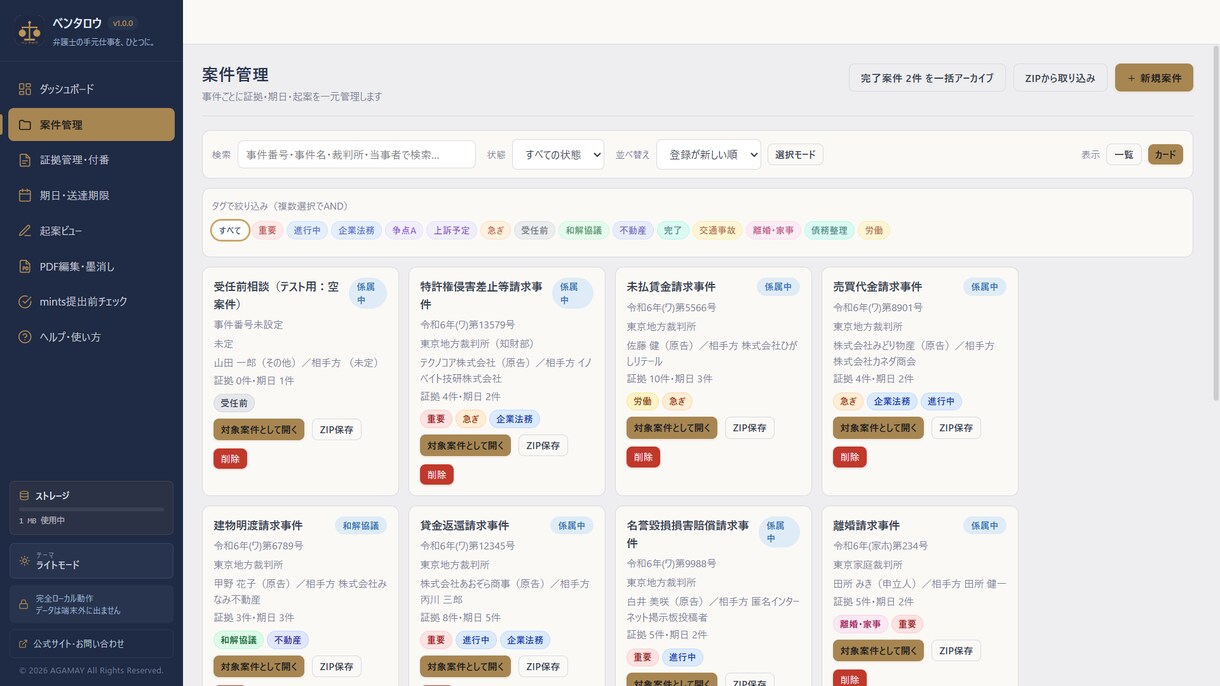Click ZIPから取り込み button
The image size is (1220, 686).
[x=1060, y=78]
